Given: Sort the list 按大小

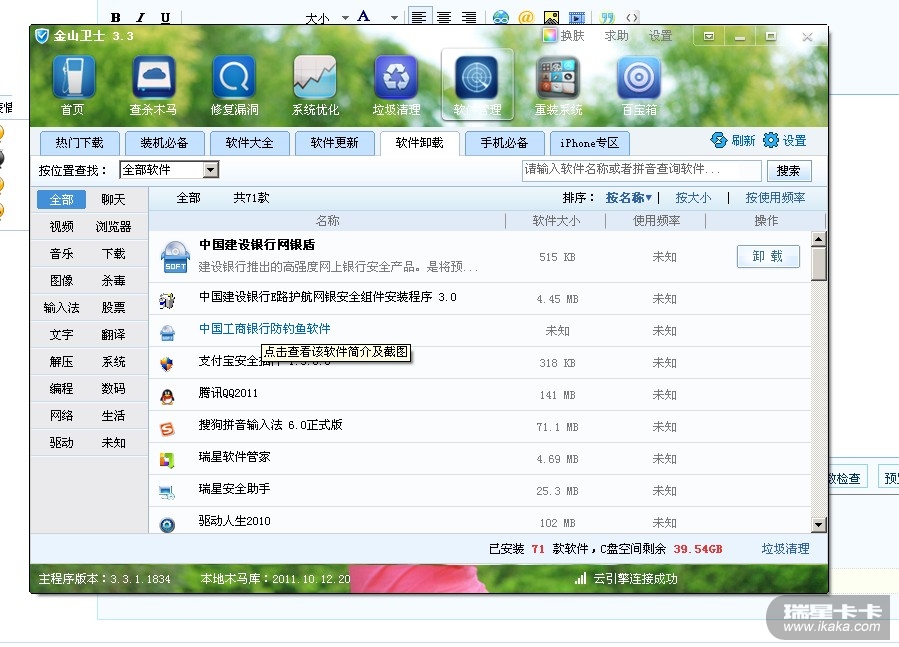Looking at the screenshot, I should [x=693, y=198].
